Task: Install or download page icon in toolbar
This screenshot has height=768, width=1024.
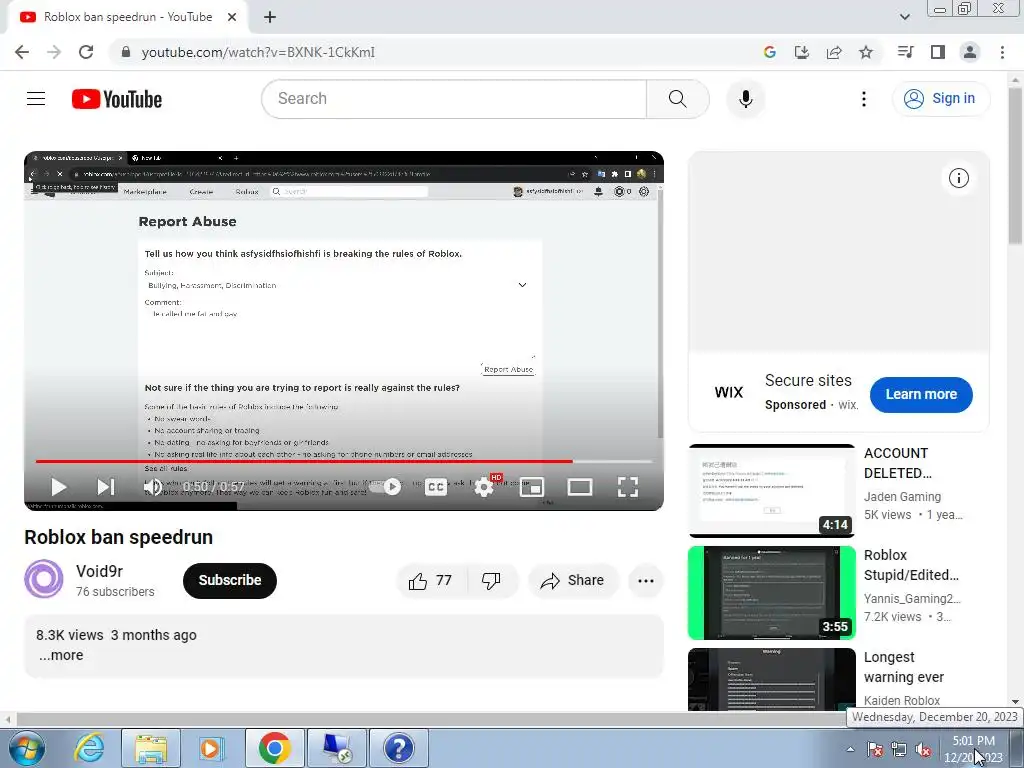Action: click(802, 52)
